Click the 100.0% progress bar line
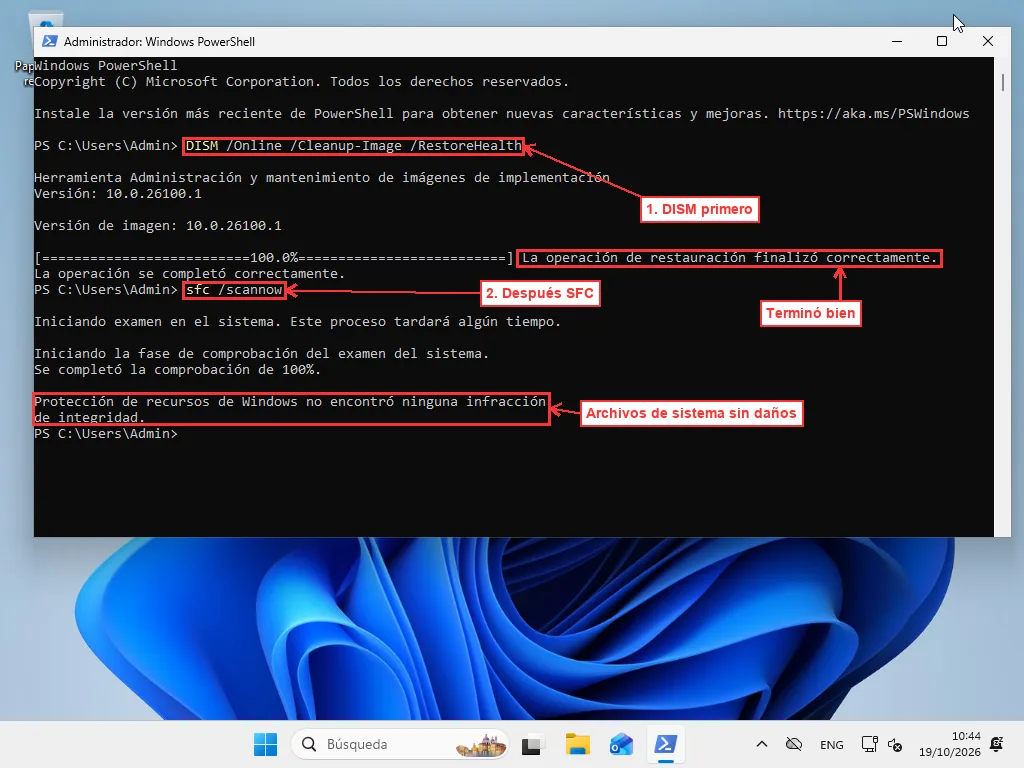 pyautogui.click(x=274, y=257)
